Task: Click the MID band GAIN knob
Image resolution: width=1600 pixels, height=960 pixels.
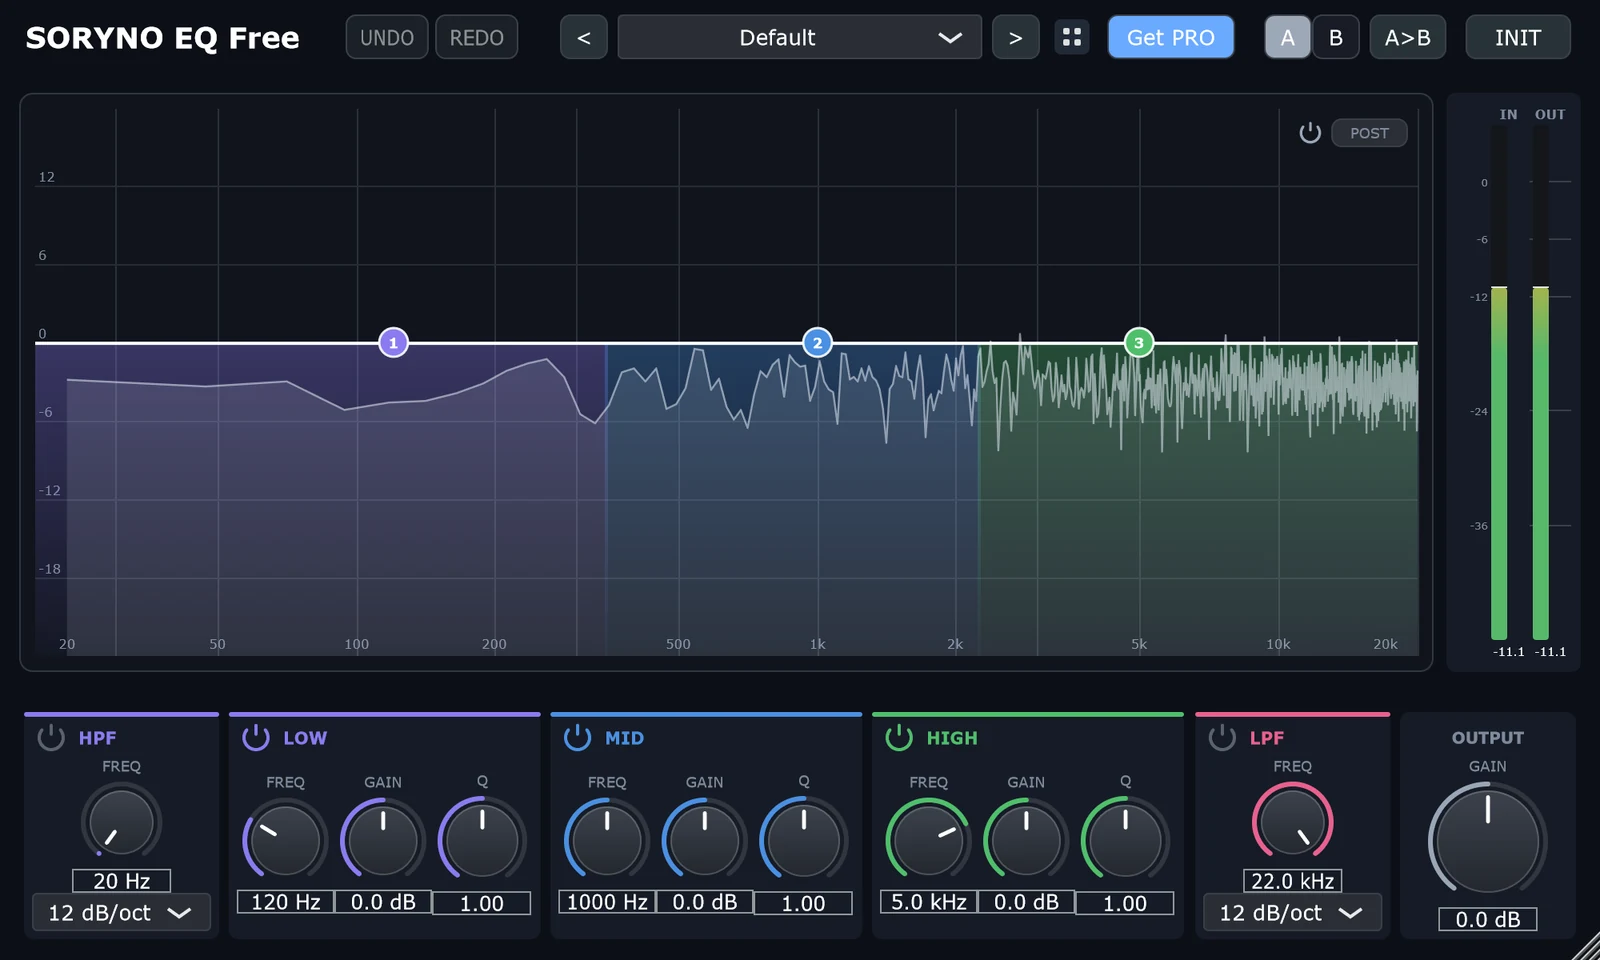Action: click(705, 840)
